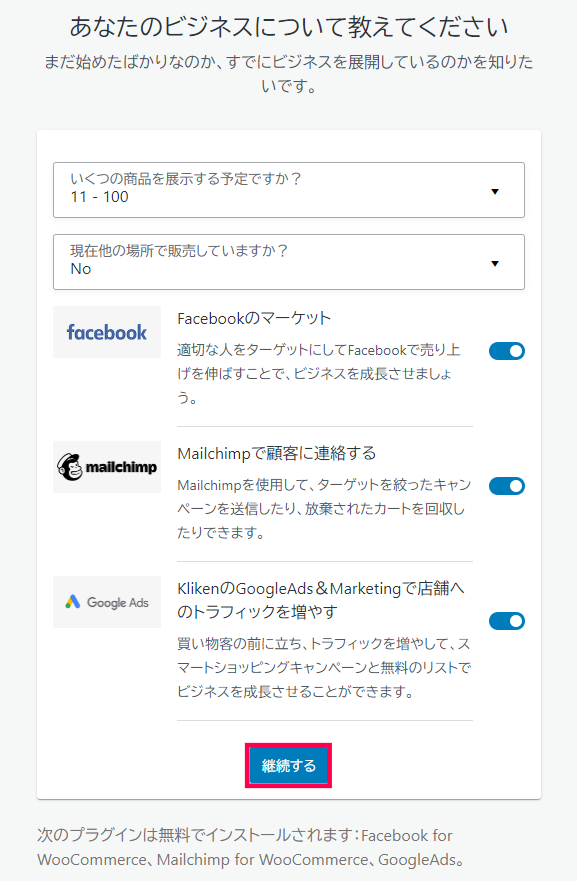Click the Google Ads logo thumbnail
The width and height of the screenshot is (577, 881).
[107, 602]
